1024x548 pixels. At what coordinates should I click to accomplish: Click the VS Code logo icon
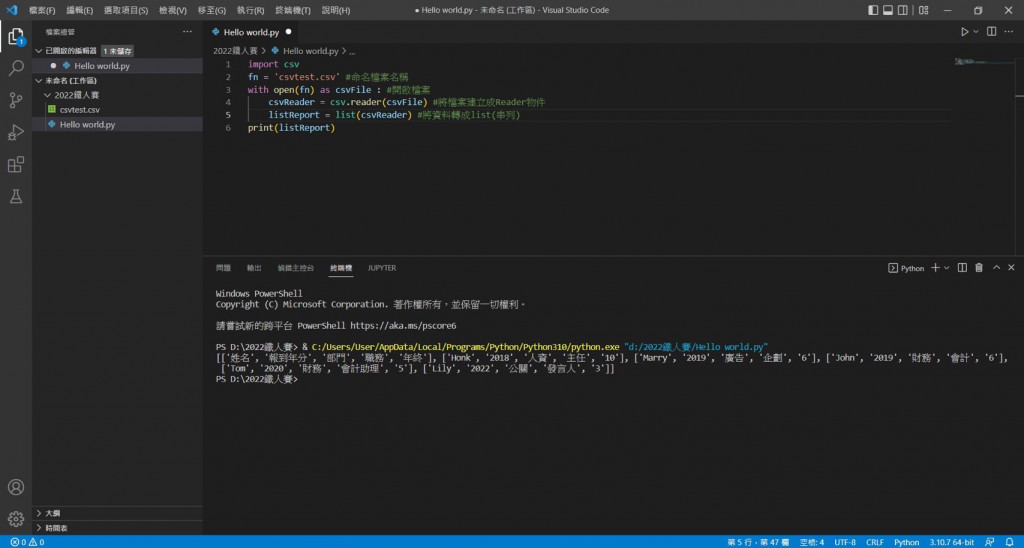pos(11,10)
